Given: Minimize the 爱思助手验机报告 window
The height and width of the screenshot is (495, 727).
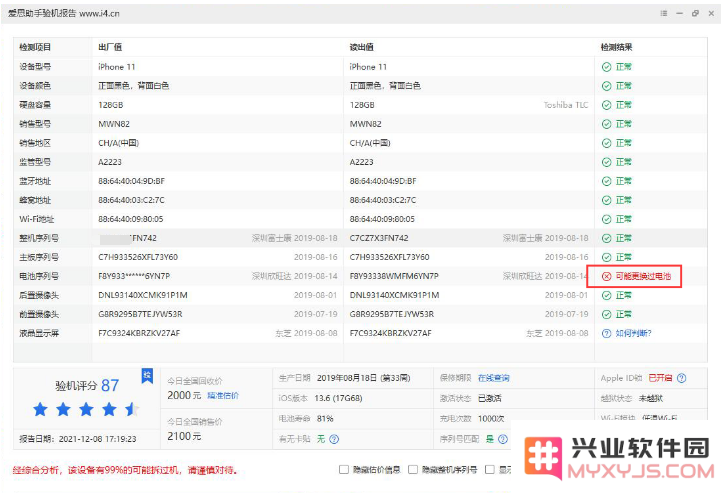Looking at the screenshot, I should (x=679, y=13).
